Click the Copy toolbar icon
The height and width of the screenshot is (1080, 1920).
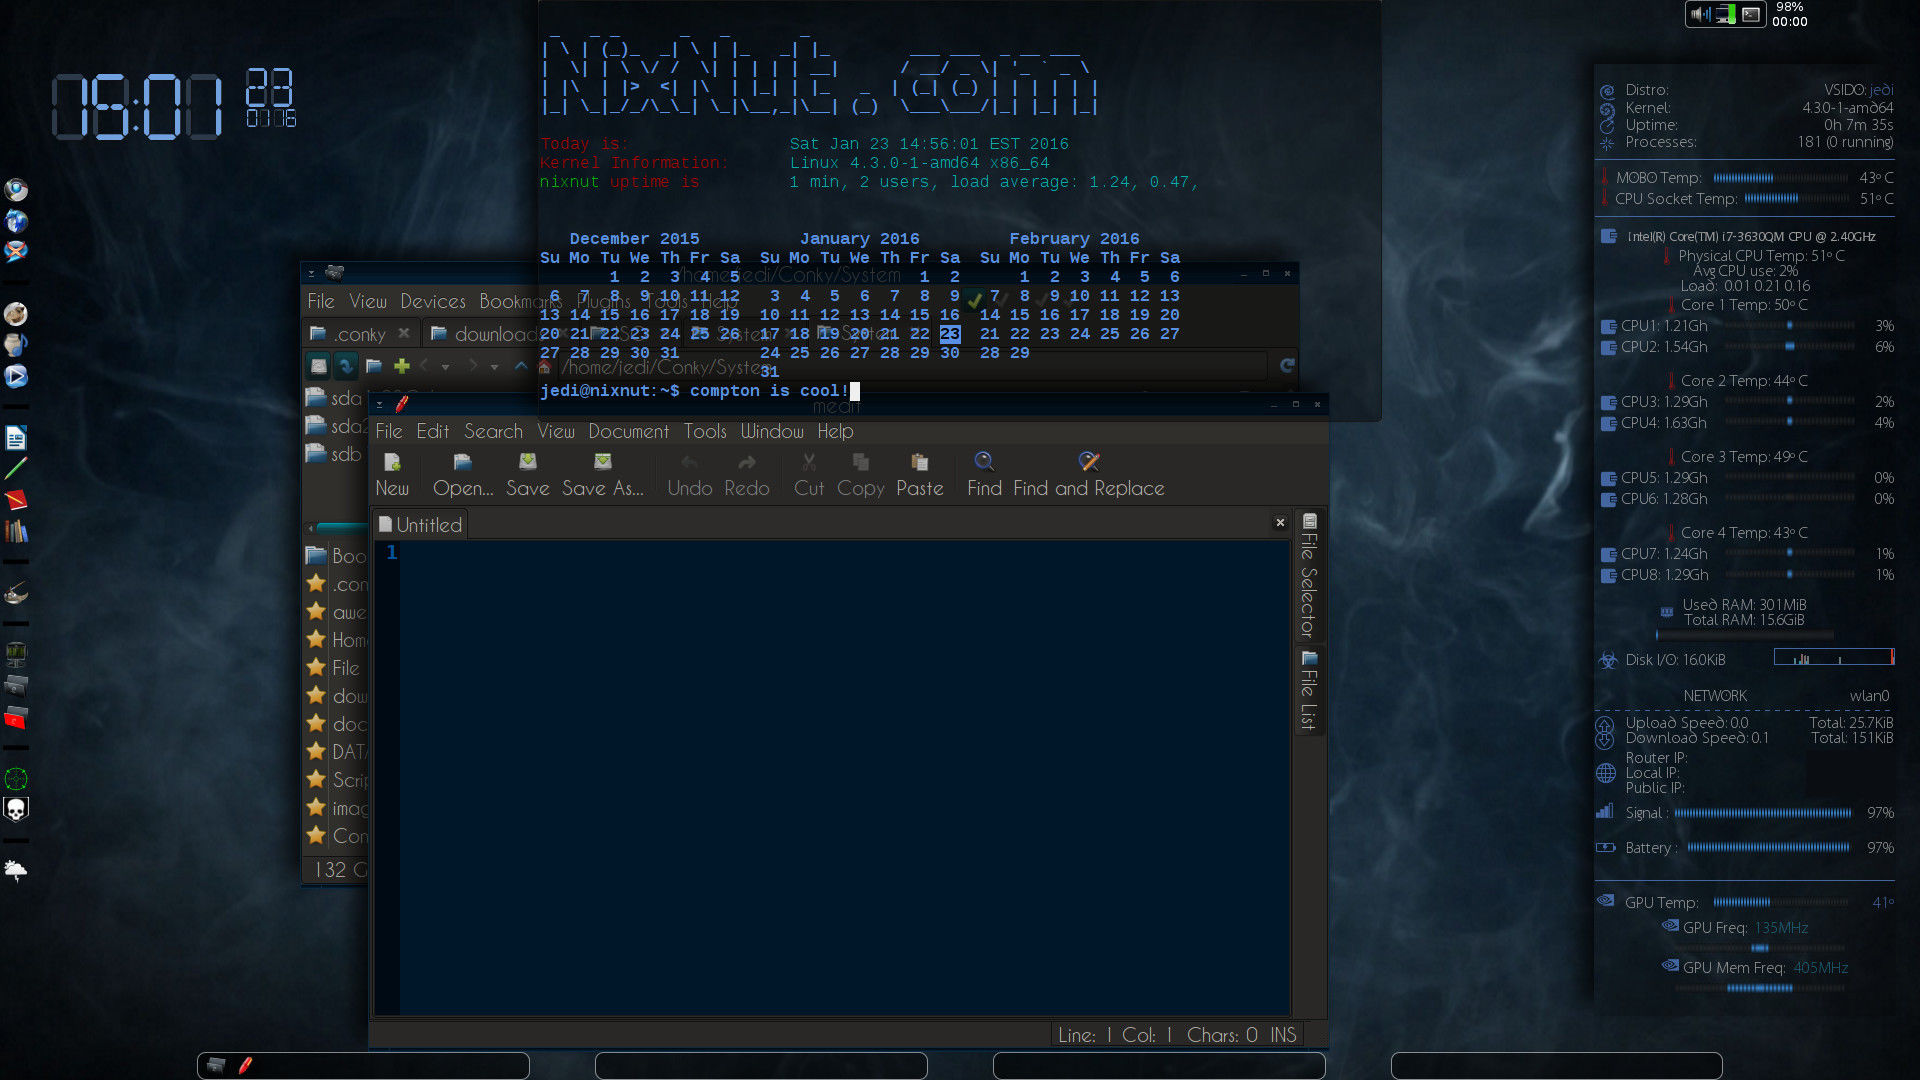860,462
